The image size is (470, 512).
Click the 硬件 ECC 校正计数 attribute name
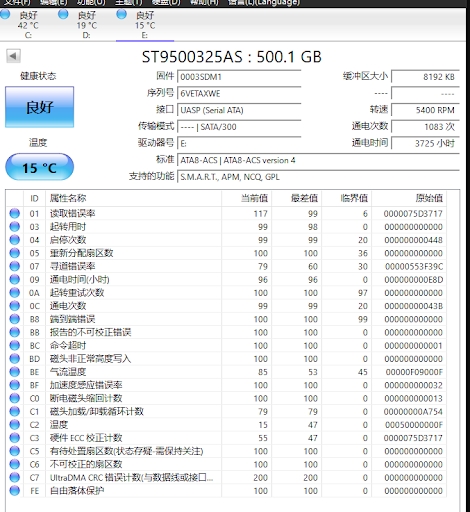[x=86, y=438]
